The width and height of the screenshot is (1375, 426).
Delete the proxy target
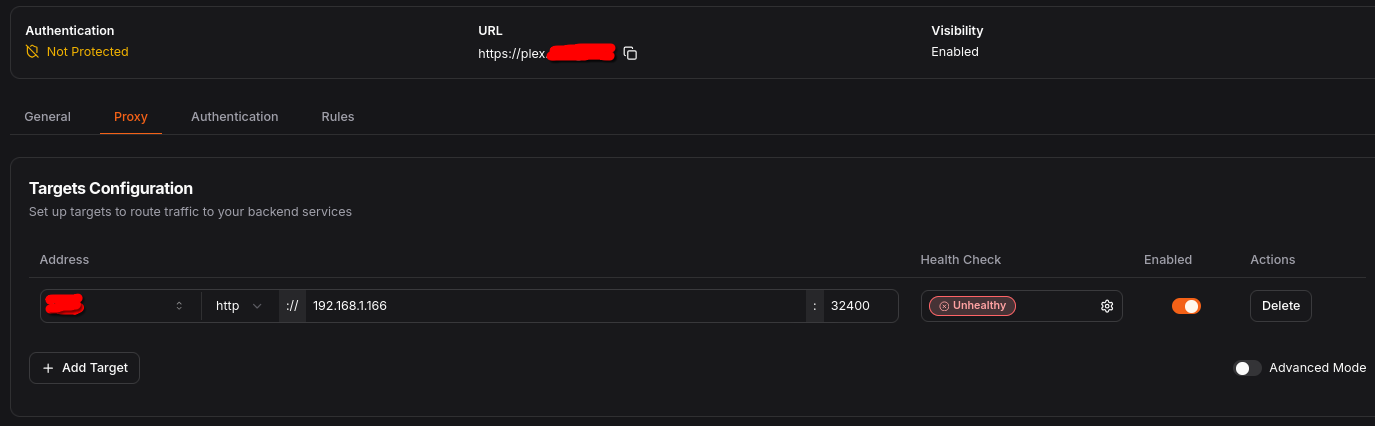(1280, 306)
